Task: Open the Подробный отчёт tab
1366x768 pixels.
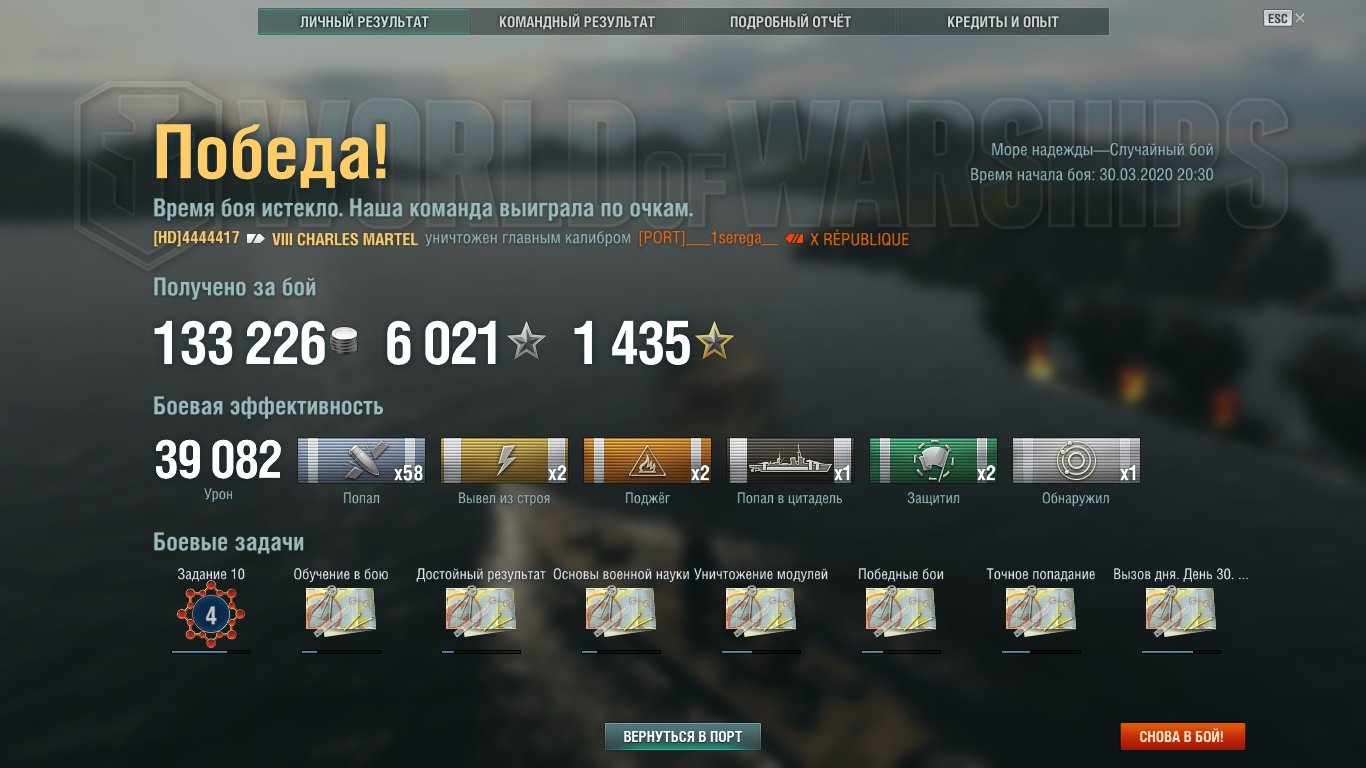Action: click(790, 22)
